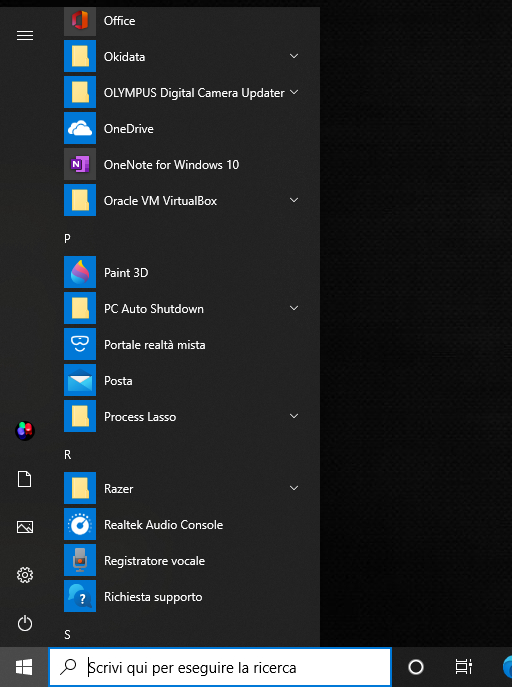Viewport: 512px width, 687px height.
Task: Open the Posta envelope icon
Action: [80, 380]
